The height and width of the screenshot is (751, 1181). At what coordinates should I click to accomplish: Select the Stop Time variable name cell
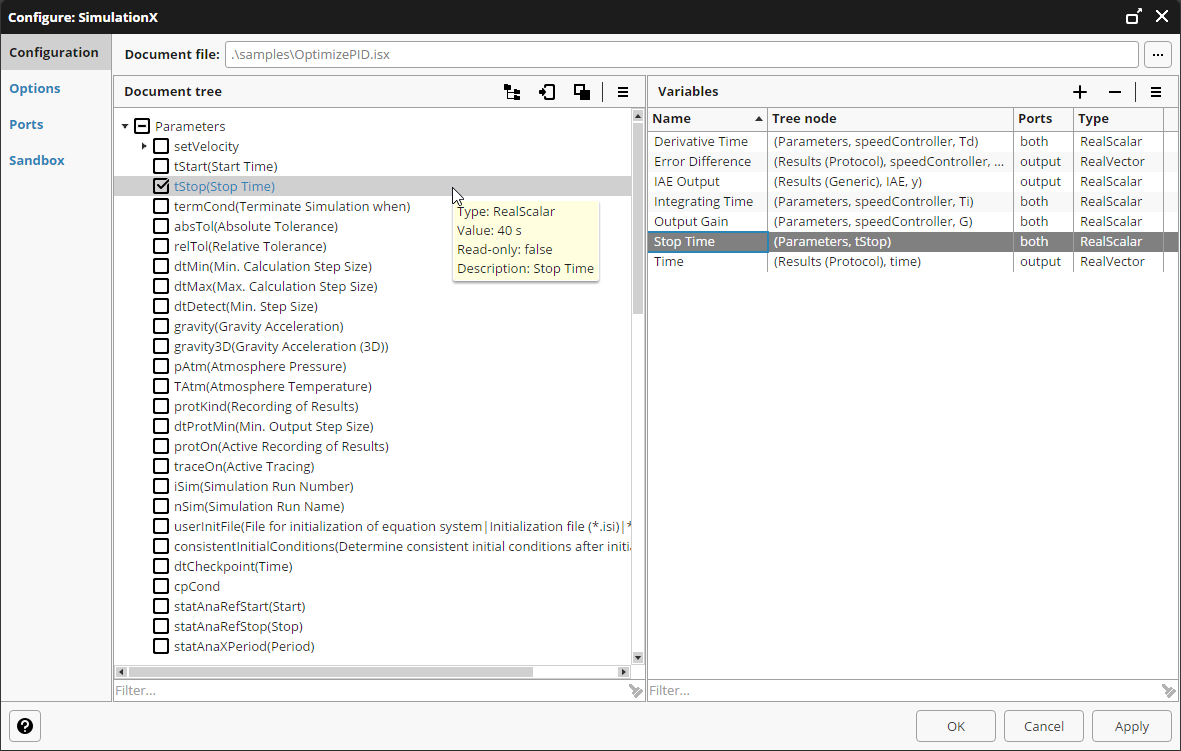tap(707, 241)
